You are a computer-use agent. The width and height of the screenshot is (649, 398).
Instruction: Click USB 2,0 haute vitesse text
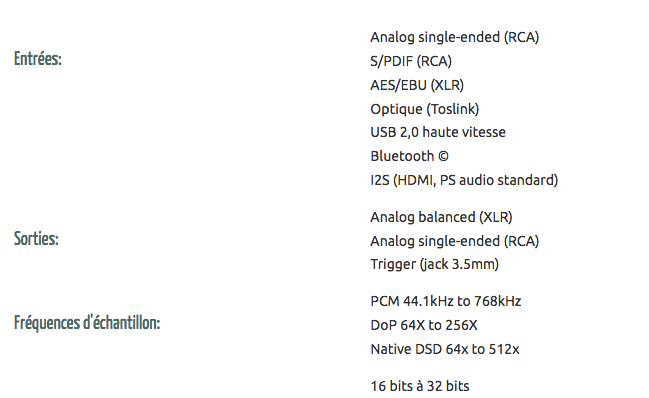438,132
